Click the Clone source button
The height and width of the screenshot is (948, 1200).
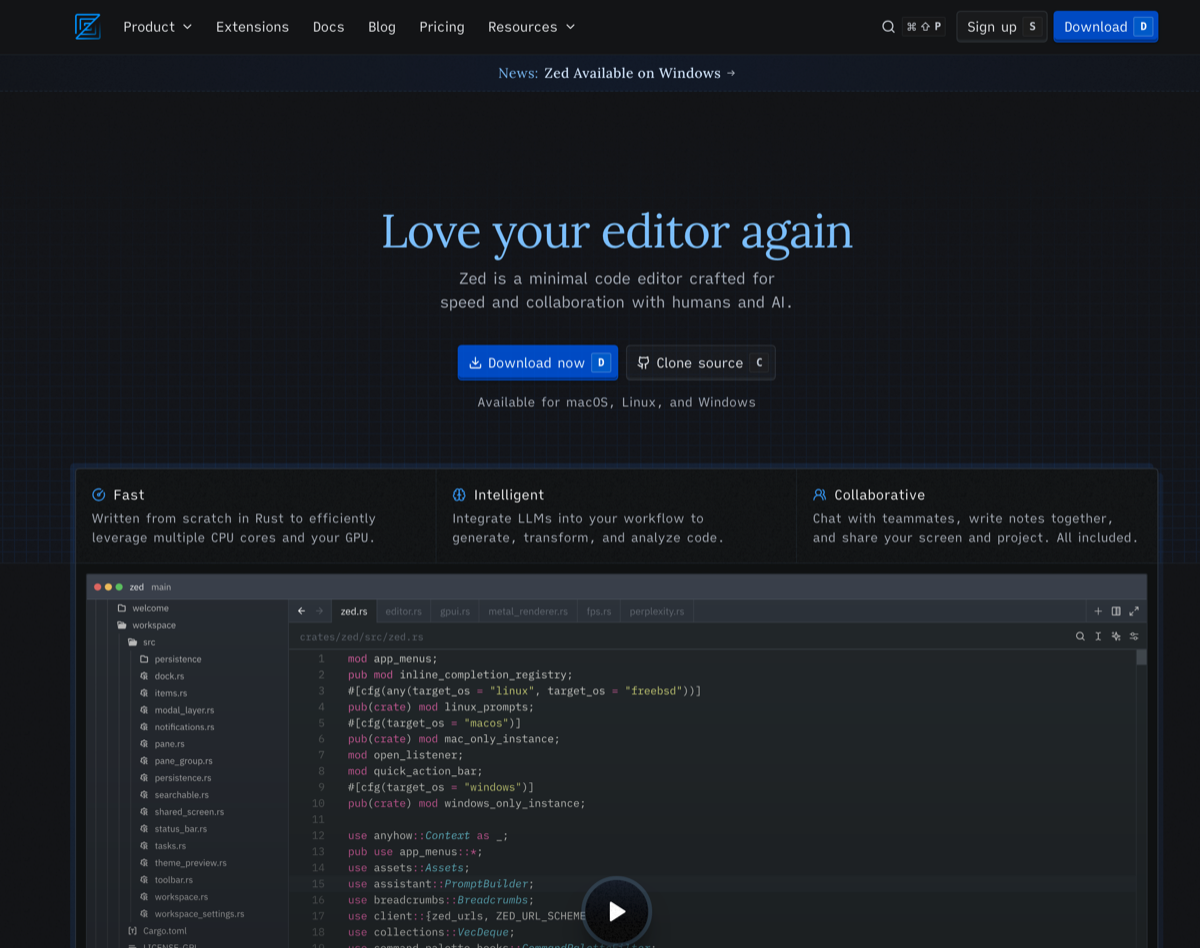tap(700, 363)
